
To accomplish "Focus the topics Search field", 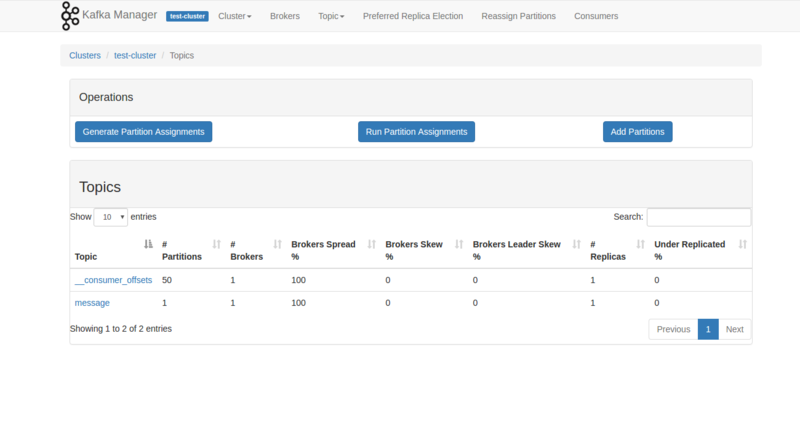I will tap(698, 217).
